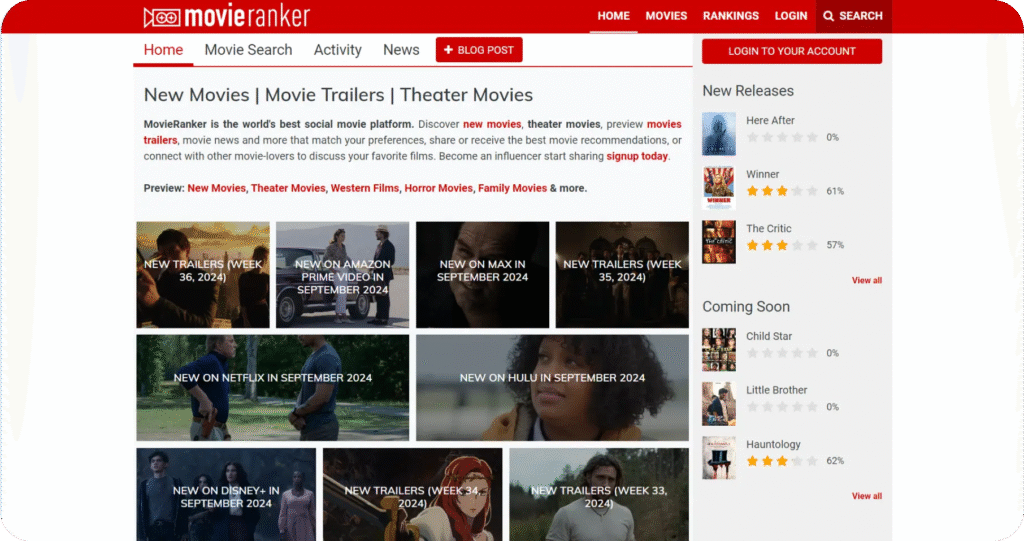1024x541 pixels.
Task: Go to the News tab
Action: (x=401, y=50)
